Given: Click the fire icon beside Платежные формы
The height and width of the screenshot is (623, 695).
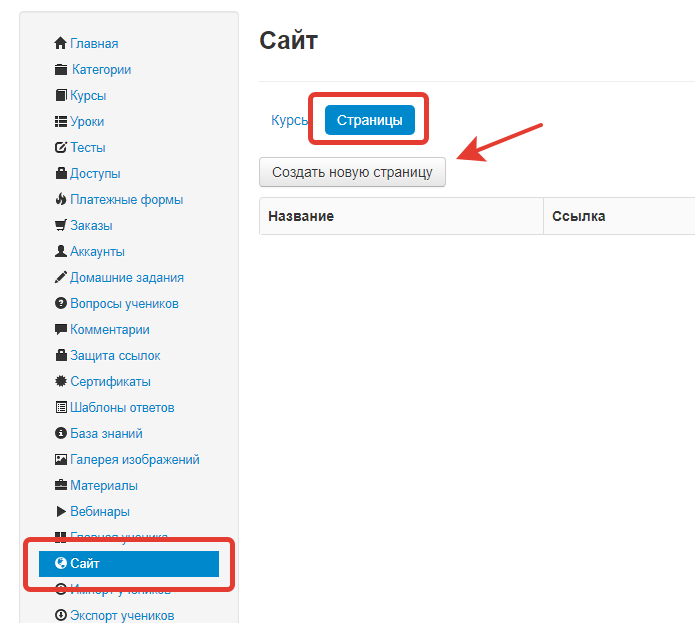Looking at the screenshot, I should tap(61, 199).
